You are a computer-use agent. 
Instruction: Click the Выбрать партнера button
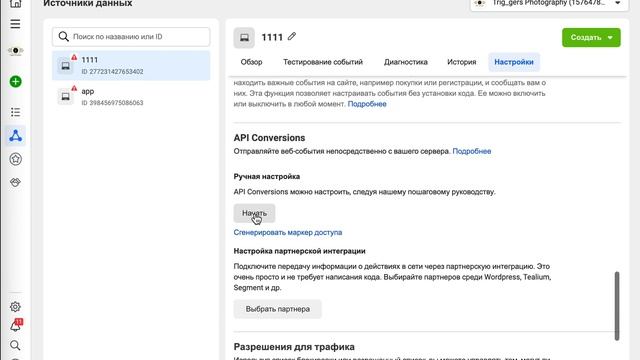click(278, 309)
